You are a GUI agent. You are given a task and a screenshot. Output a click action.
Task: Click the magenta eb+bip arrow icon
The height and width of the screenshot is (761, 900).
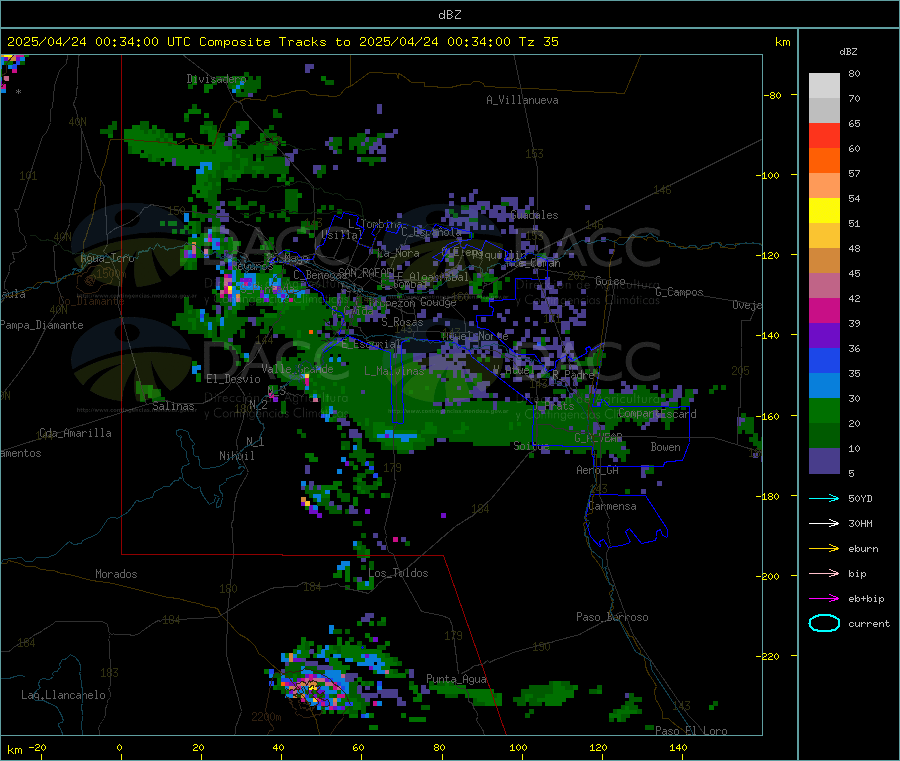[824, 599]
